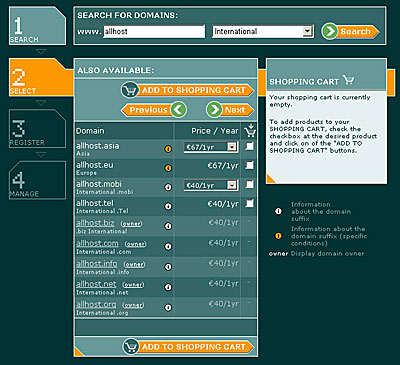
Task: Click the allhost.asia domain name text
Action: point(97,146)
